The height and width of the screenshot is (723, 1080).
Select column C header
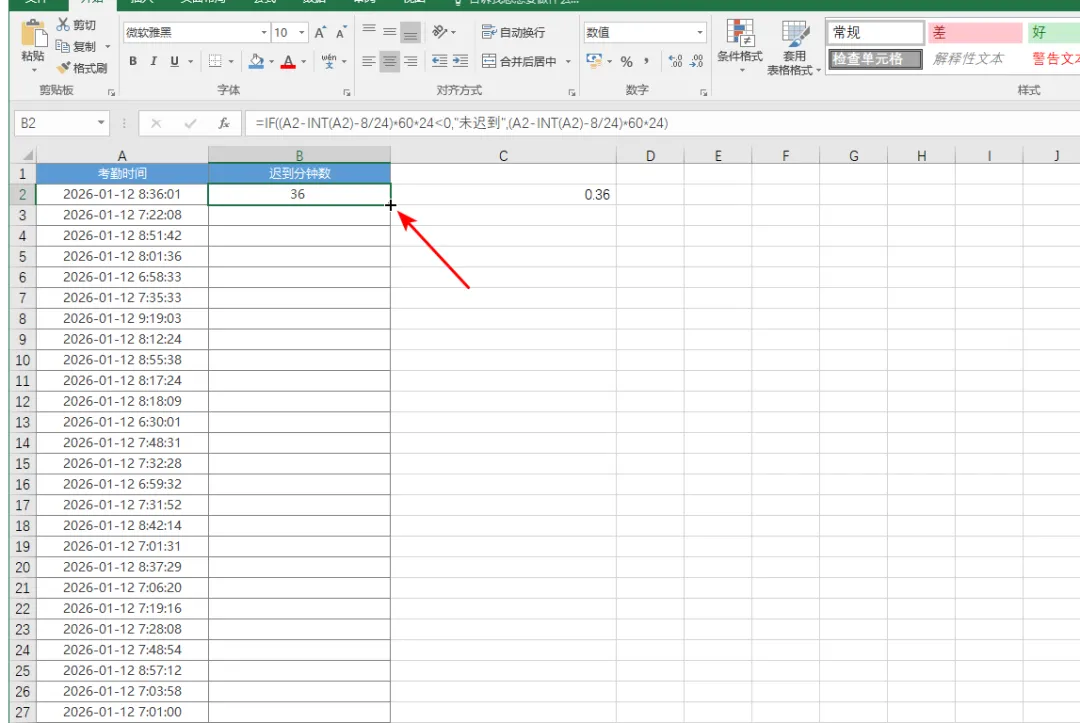(x=503, y=156)
